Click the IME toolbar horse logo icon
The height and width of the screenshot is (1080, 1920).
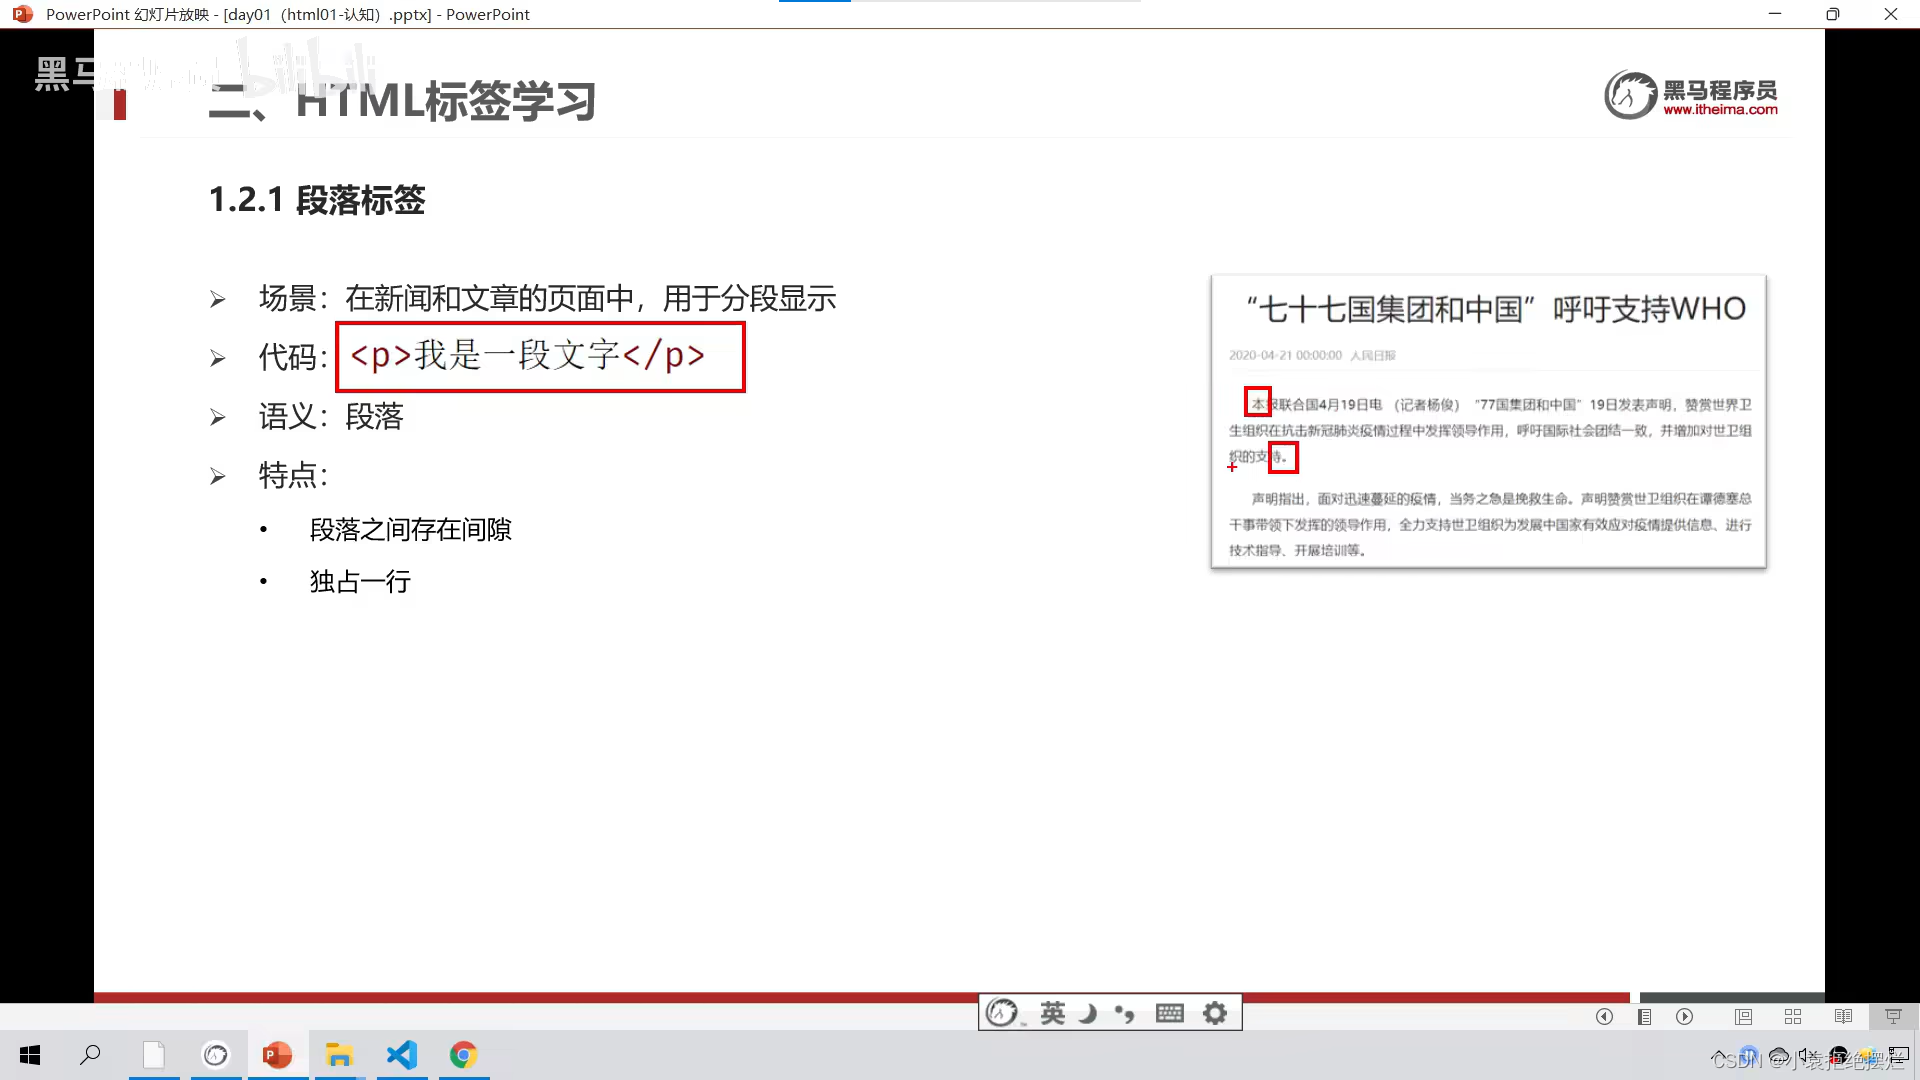1002,1013
